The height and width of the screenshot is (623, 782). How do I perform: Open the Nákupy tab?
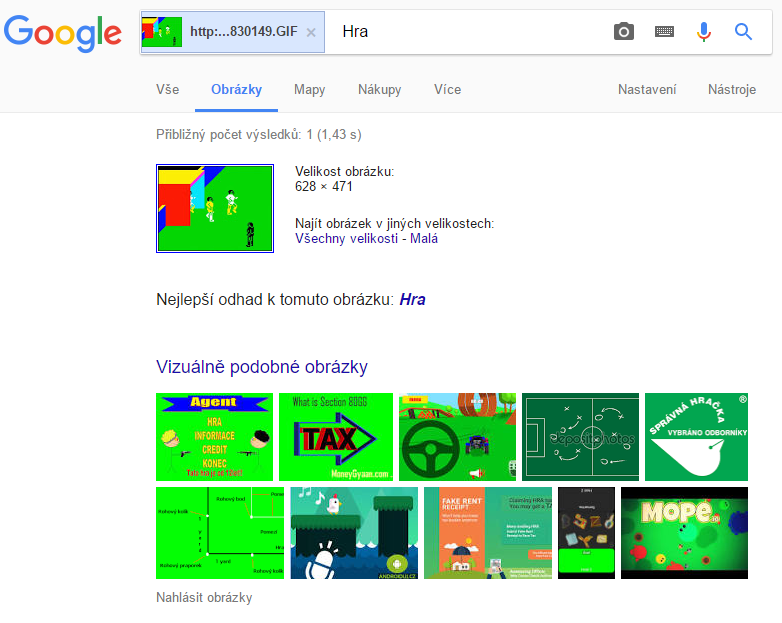pyautogui.click(x=380, y=90)
